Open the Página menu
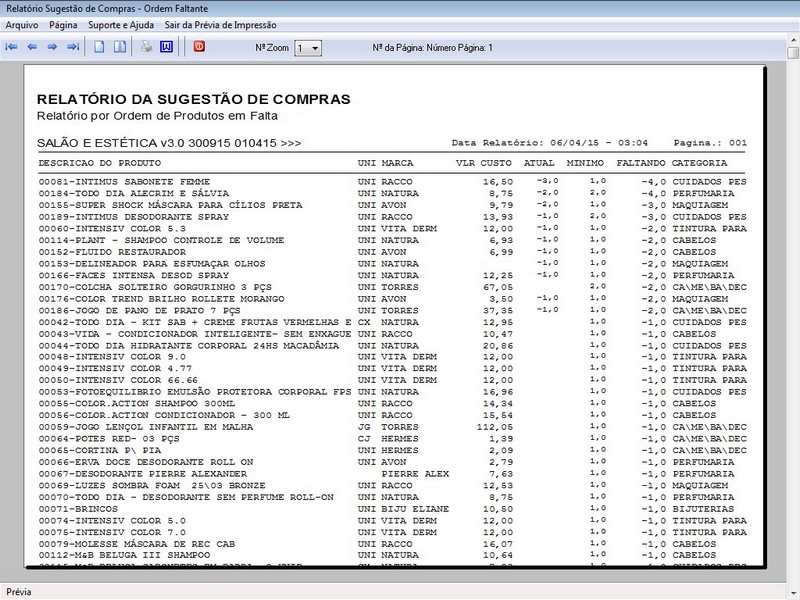800x600 pixels. click(x=63, y=24)
